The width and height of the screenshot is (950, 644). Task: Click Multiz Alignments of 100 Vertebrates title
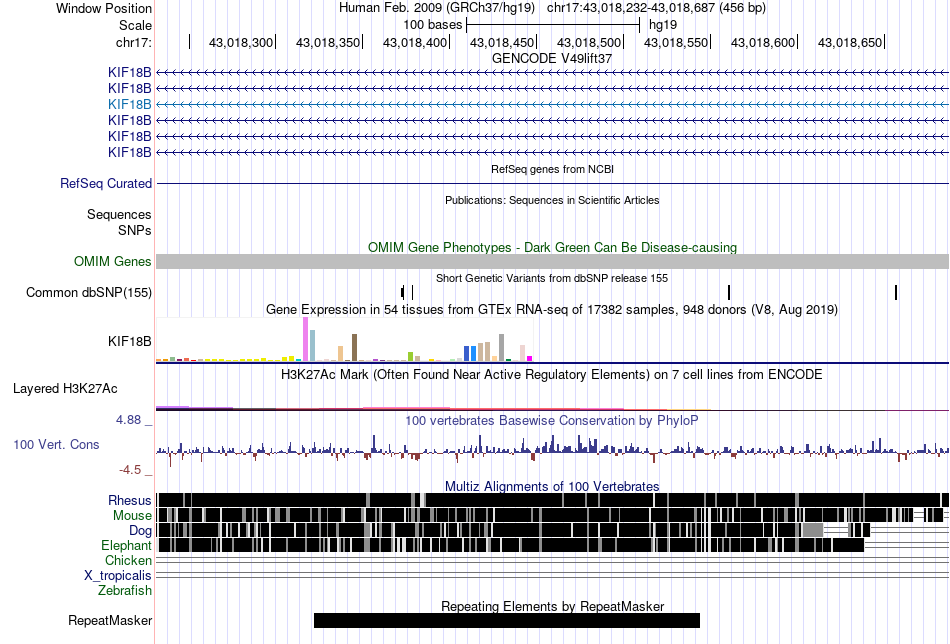click(x=552, y=486)
